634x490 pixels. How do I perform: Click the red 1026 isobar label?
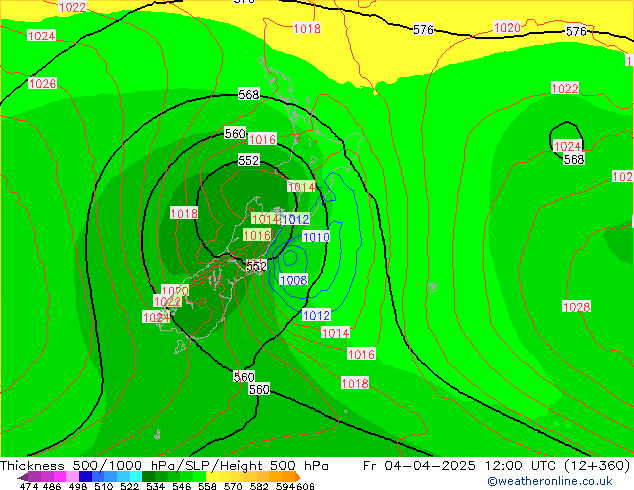click(x=42, y=84)
